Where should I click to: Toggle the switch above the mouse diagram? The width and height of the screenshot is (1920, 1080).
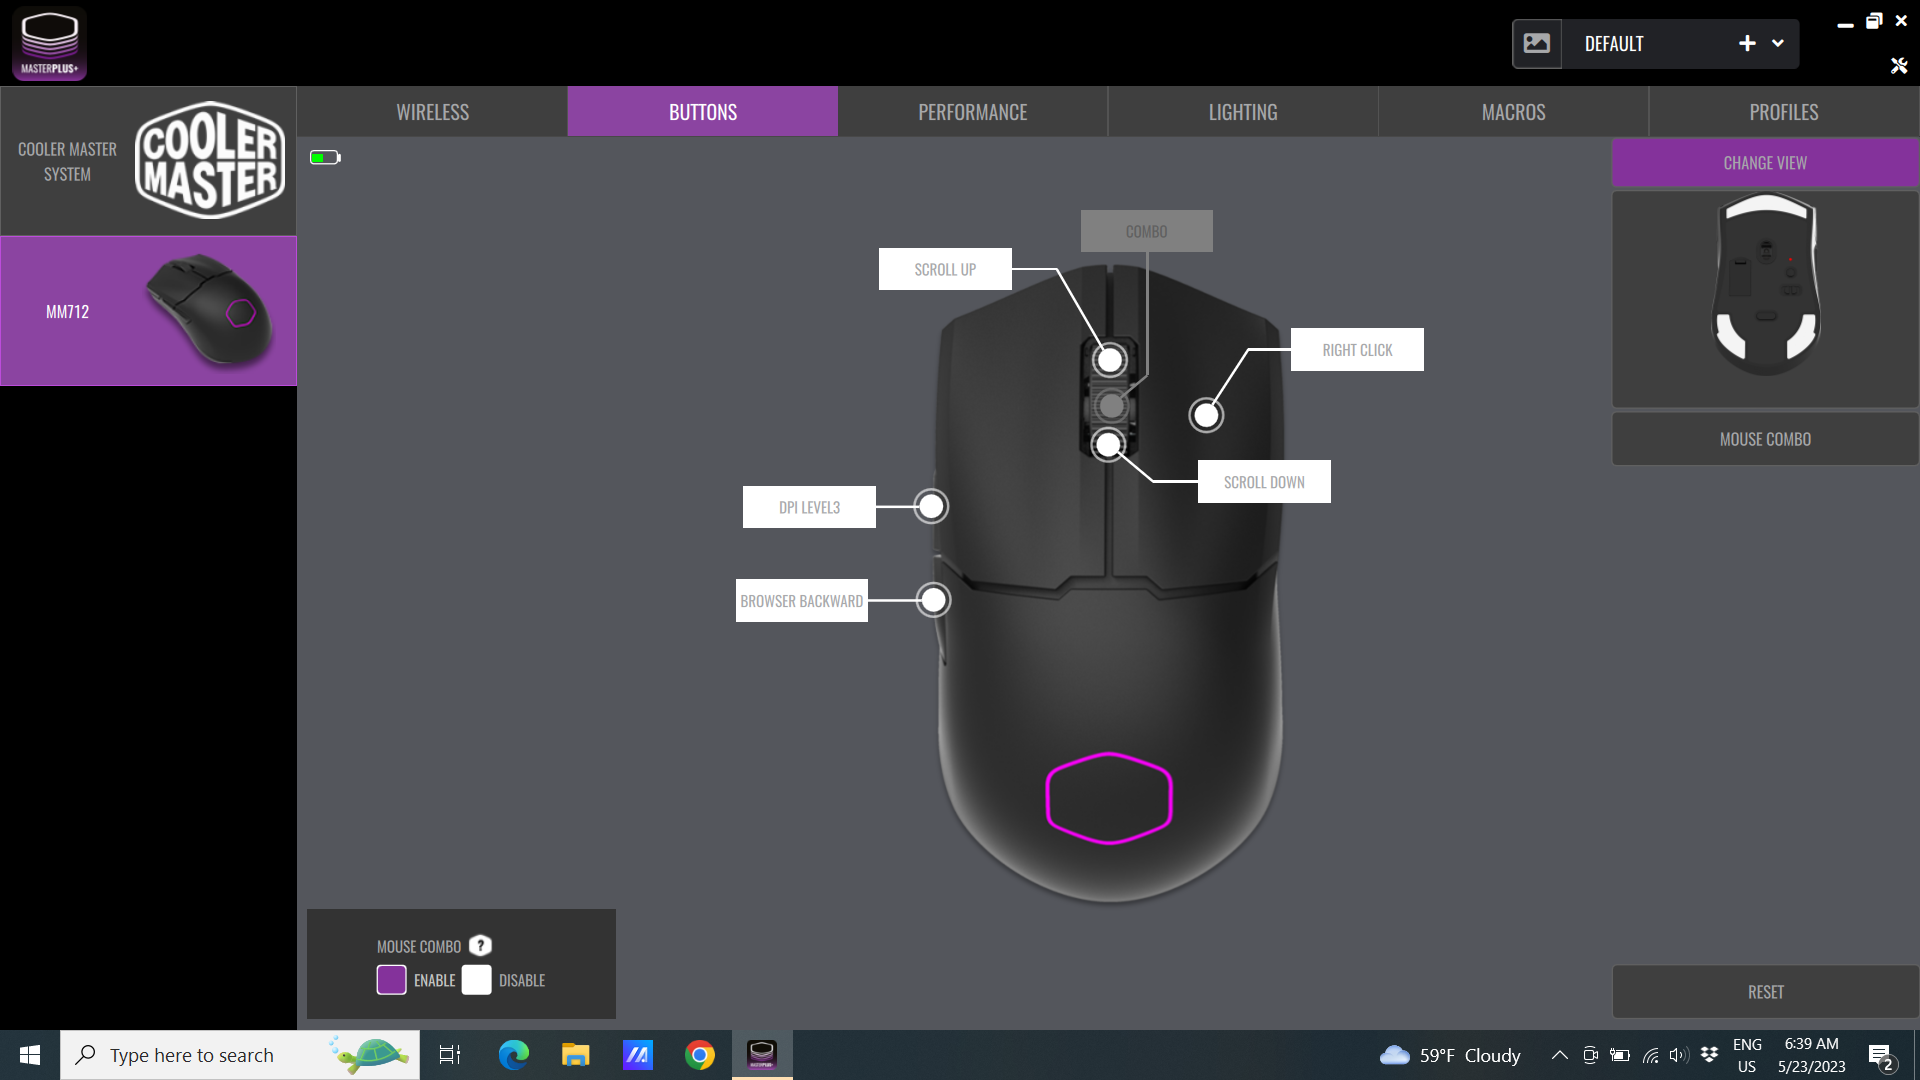(324, 156)
